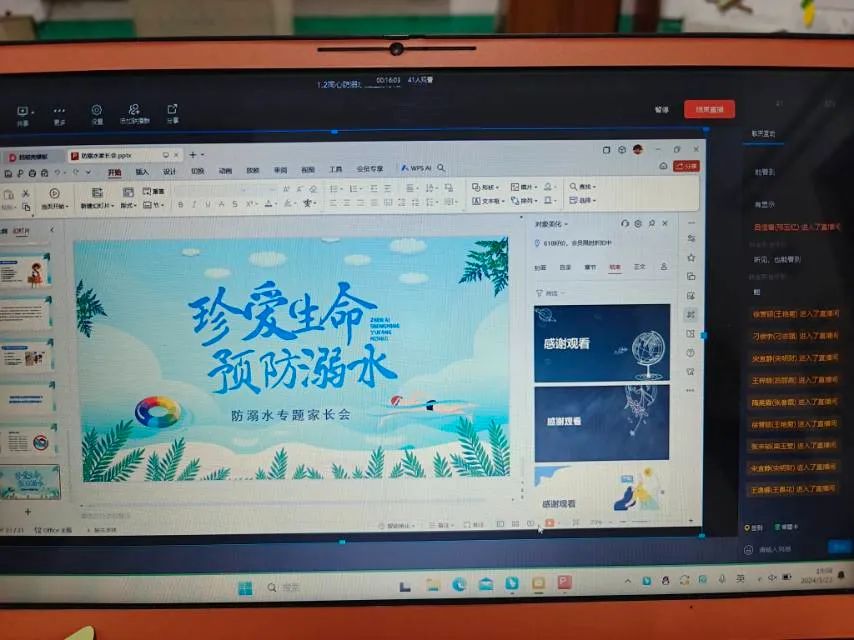The image size is (854, 640).
Task: Choose the globe 感谢观看 template
Action: click(602, 343)
